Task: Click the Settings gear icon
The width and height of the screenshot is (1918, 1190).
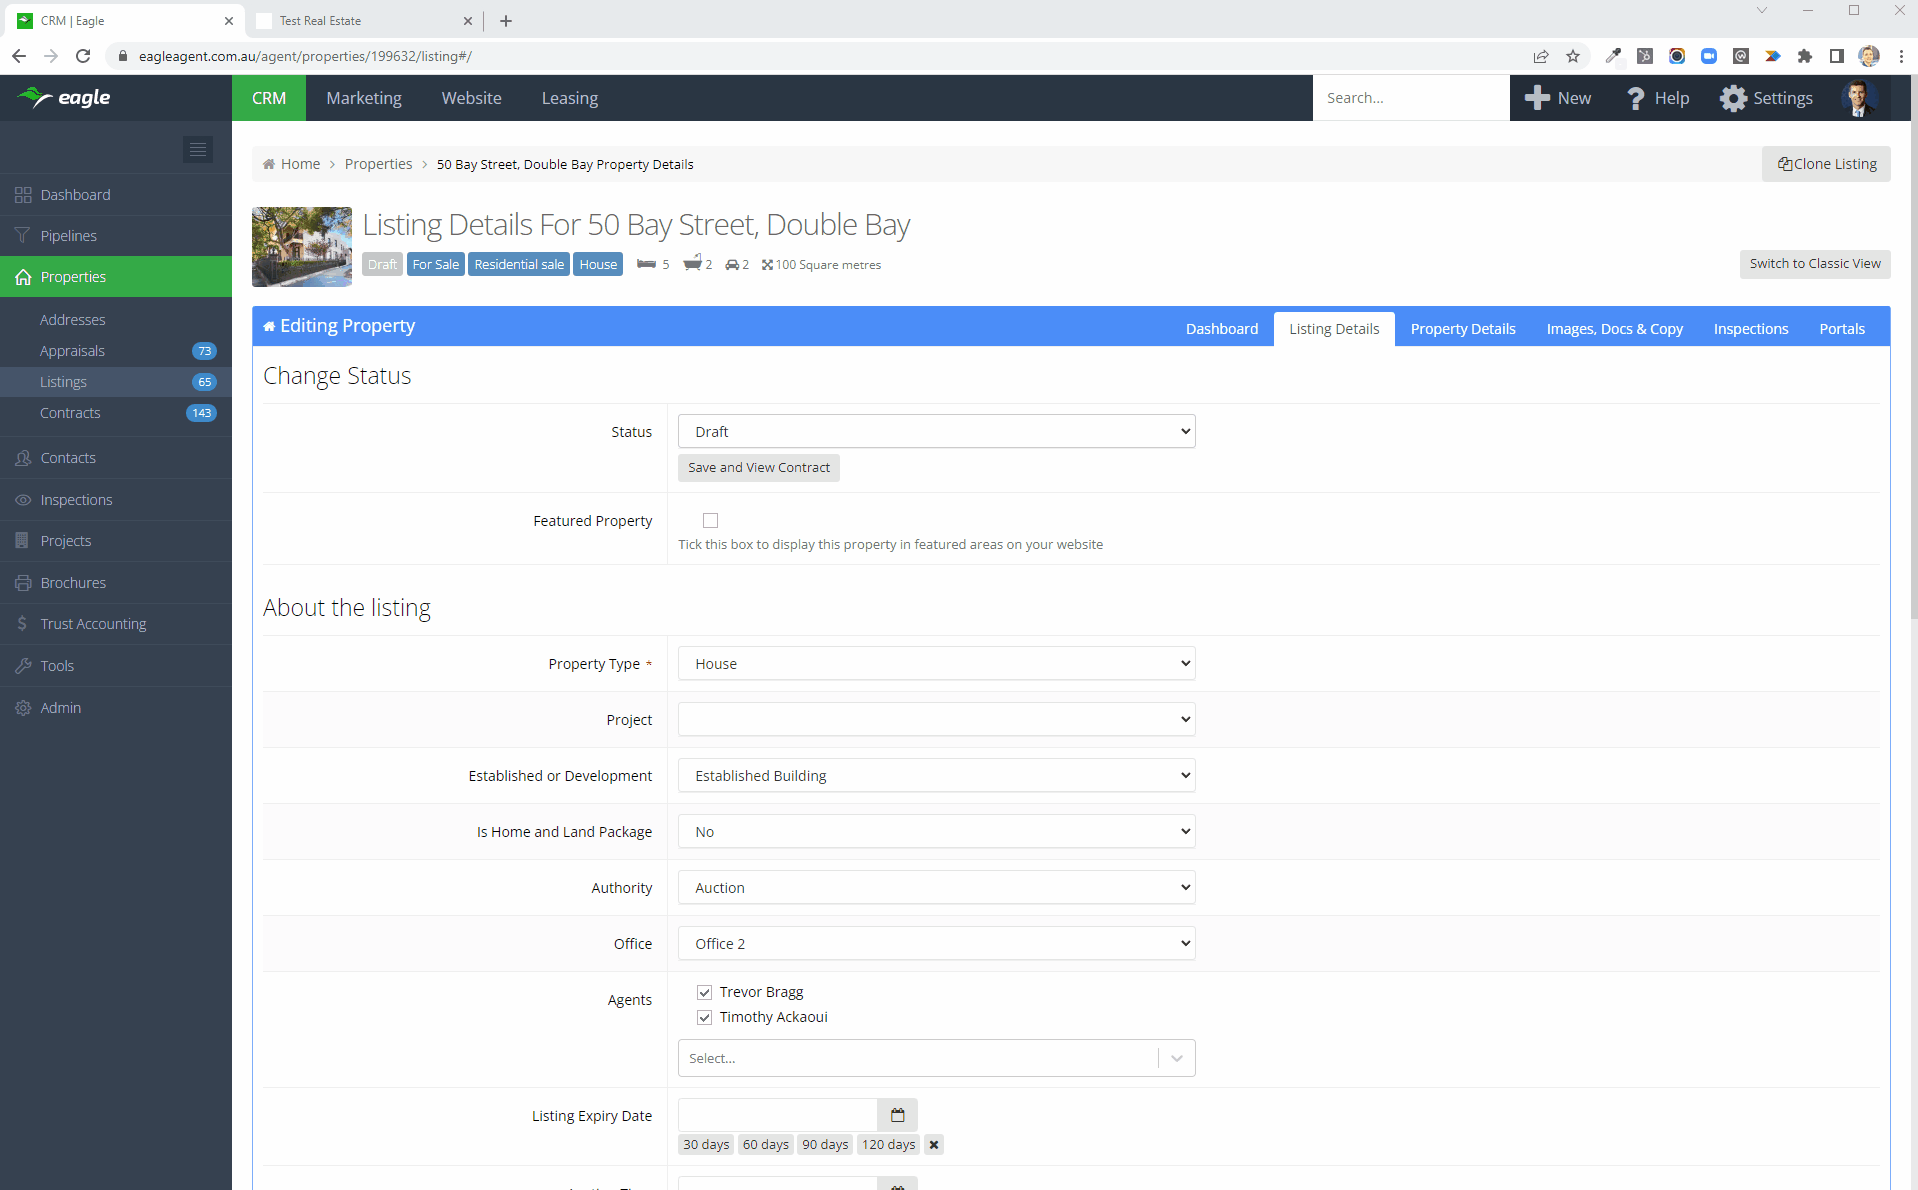Action: (1733, 98)
